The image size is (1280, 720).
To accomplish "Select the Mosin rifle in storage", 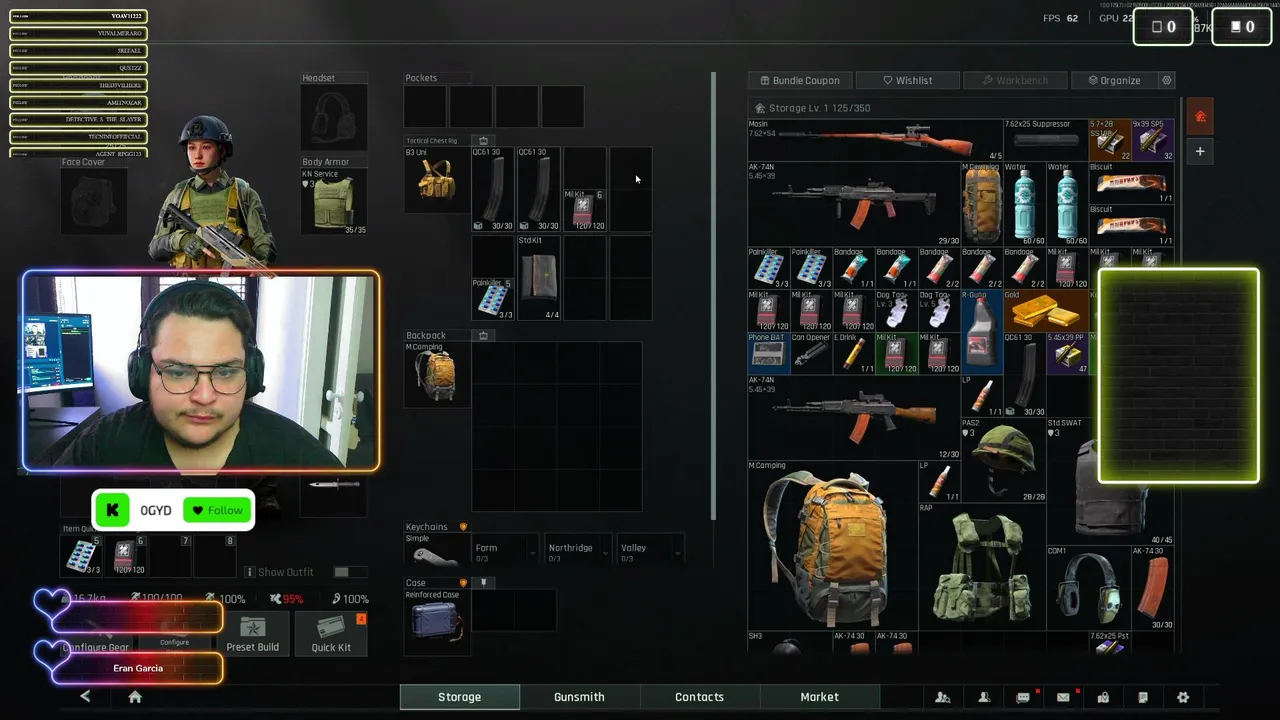I will 875,140.
